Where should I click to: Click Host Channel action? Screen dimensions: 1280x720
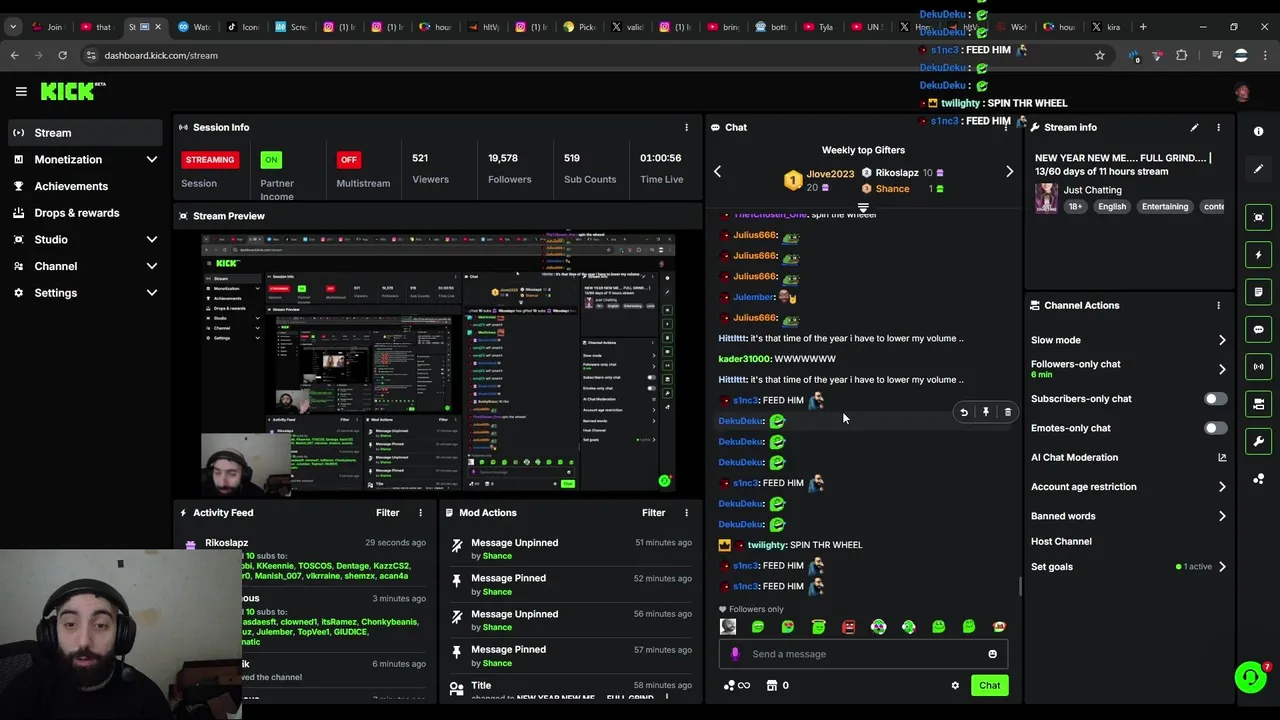tap(1061, 541)
